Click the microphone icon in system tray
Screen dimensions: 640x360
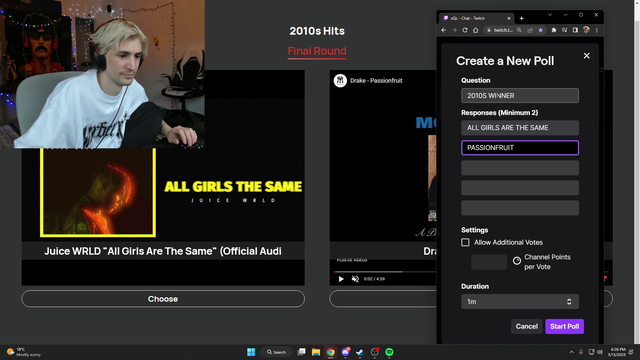(581, 352)
